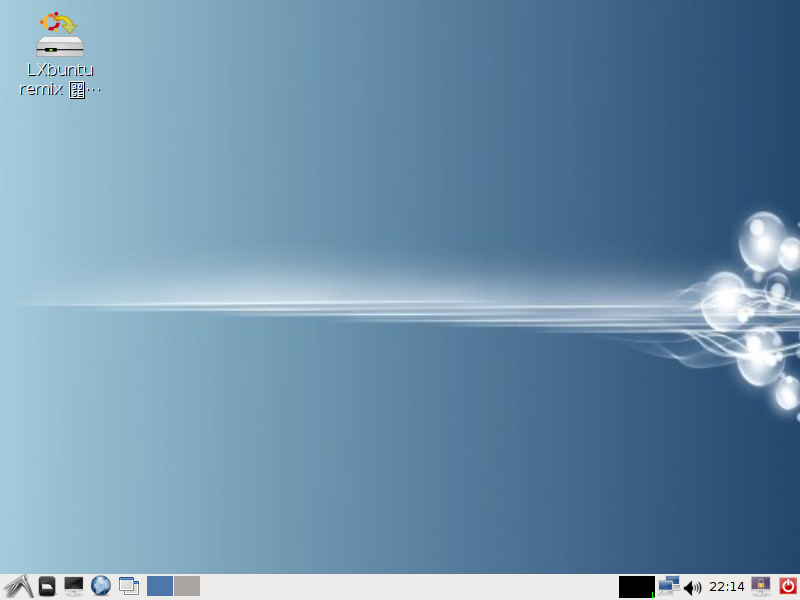This screenshot has height=600, width=800.
Task: Open the terminal emulator launcher
Action: click(73, 586)
